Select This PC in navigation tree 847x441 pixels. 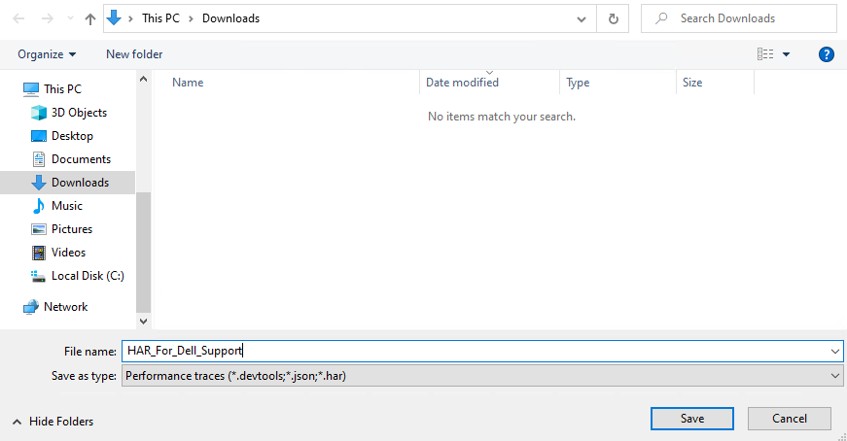pyautogui.click(x=63, y=89)
